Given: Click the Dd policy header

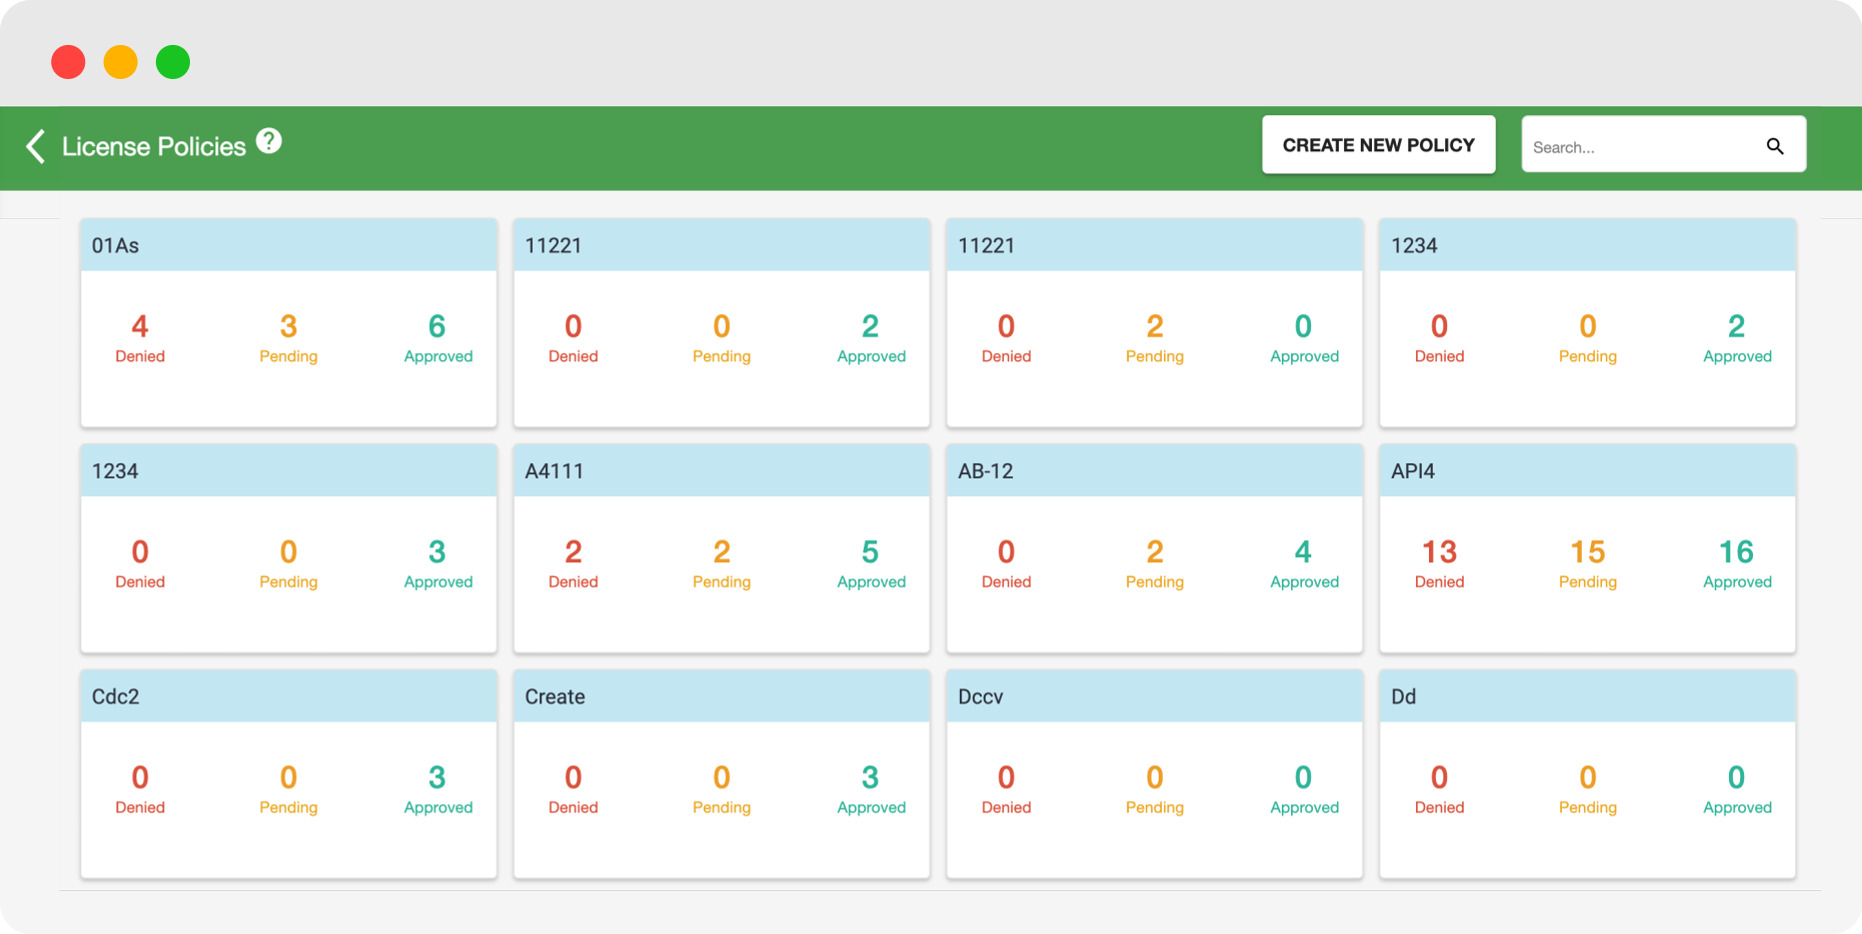Looking at the screenshot, I should click(1587, 696).
